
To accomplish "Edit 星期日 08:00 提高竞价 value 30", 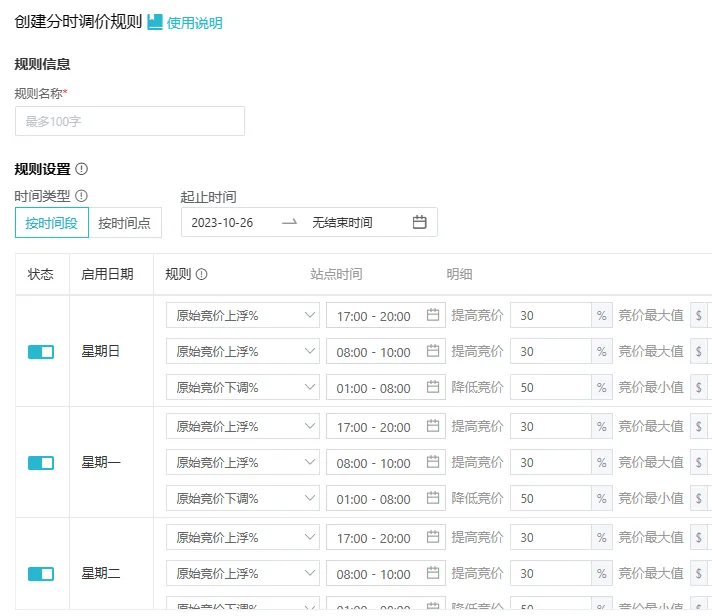I will [x=551, y=351].
